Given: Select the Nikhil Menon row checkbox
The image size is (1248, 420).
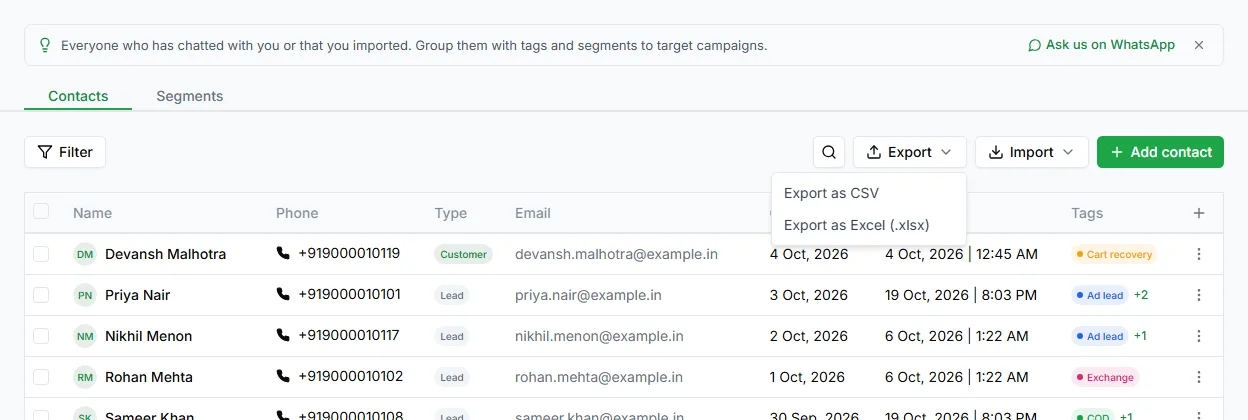Looking at the screenshot, I should [41, 336].
